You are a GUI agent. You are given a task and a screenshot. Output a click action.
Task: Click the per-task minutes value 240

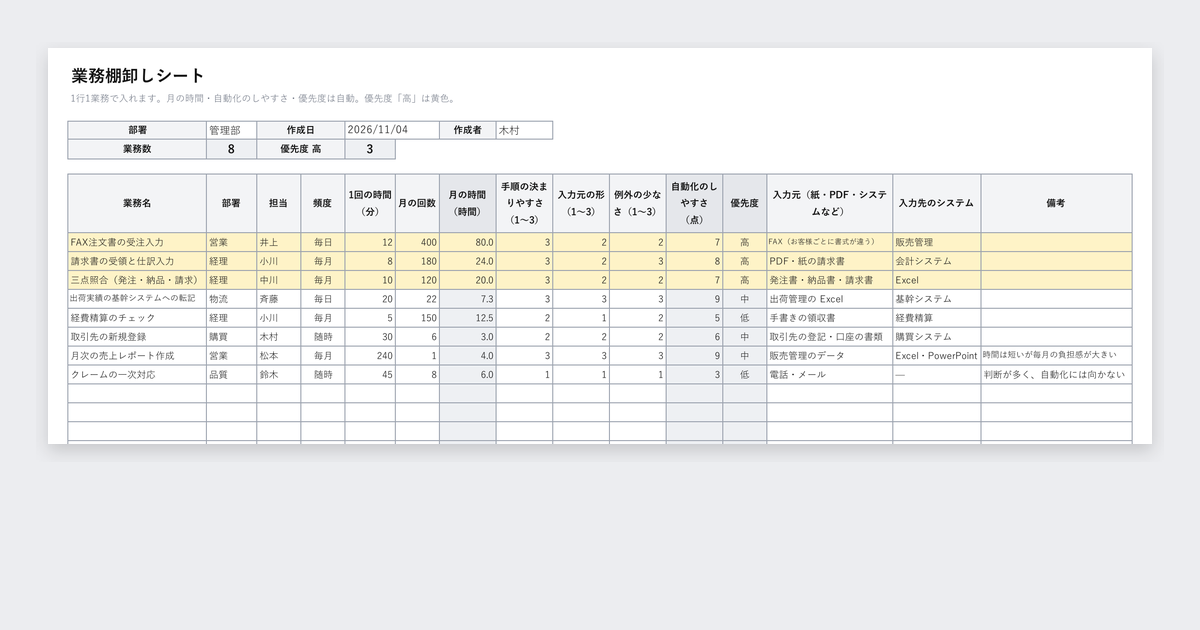pyautogui.click(x=370, y=356)
